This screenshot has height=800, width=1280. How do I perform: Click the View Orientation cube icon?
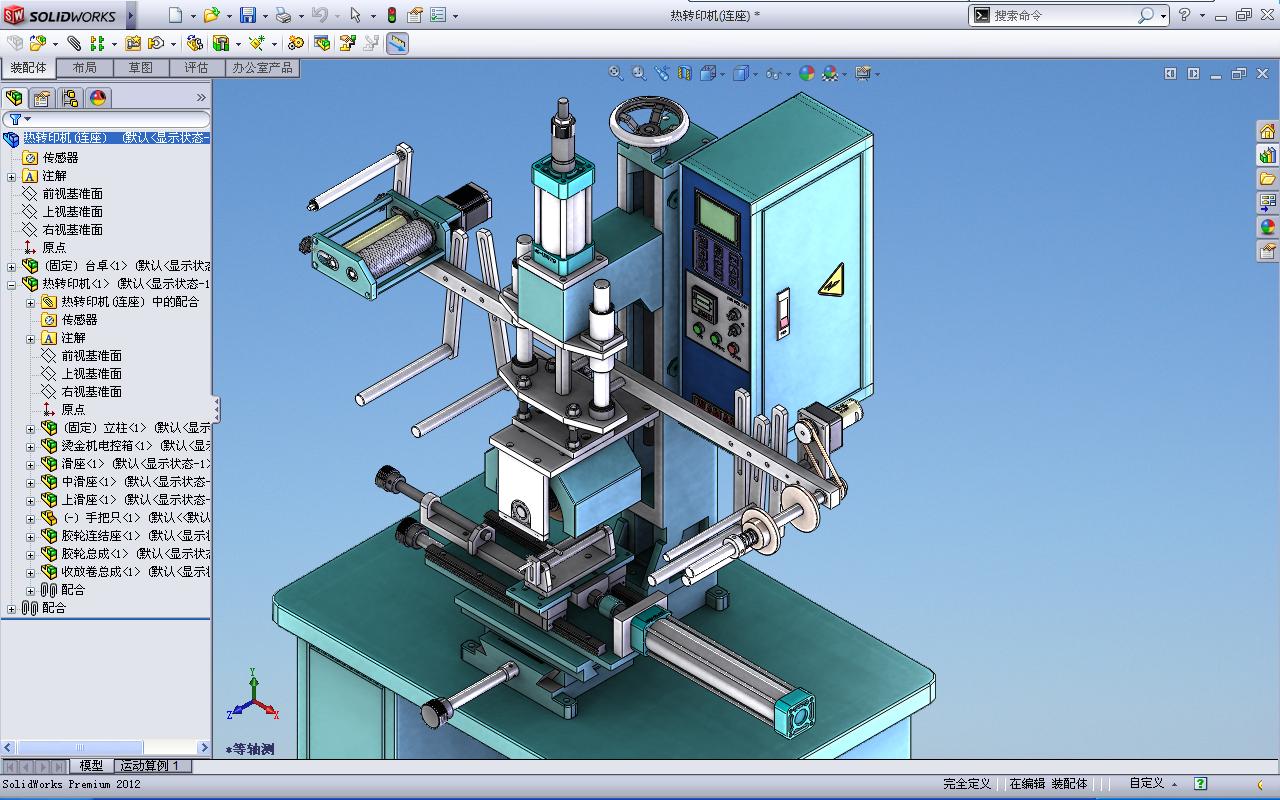click(x=708, y=73)
